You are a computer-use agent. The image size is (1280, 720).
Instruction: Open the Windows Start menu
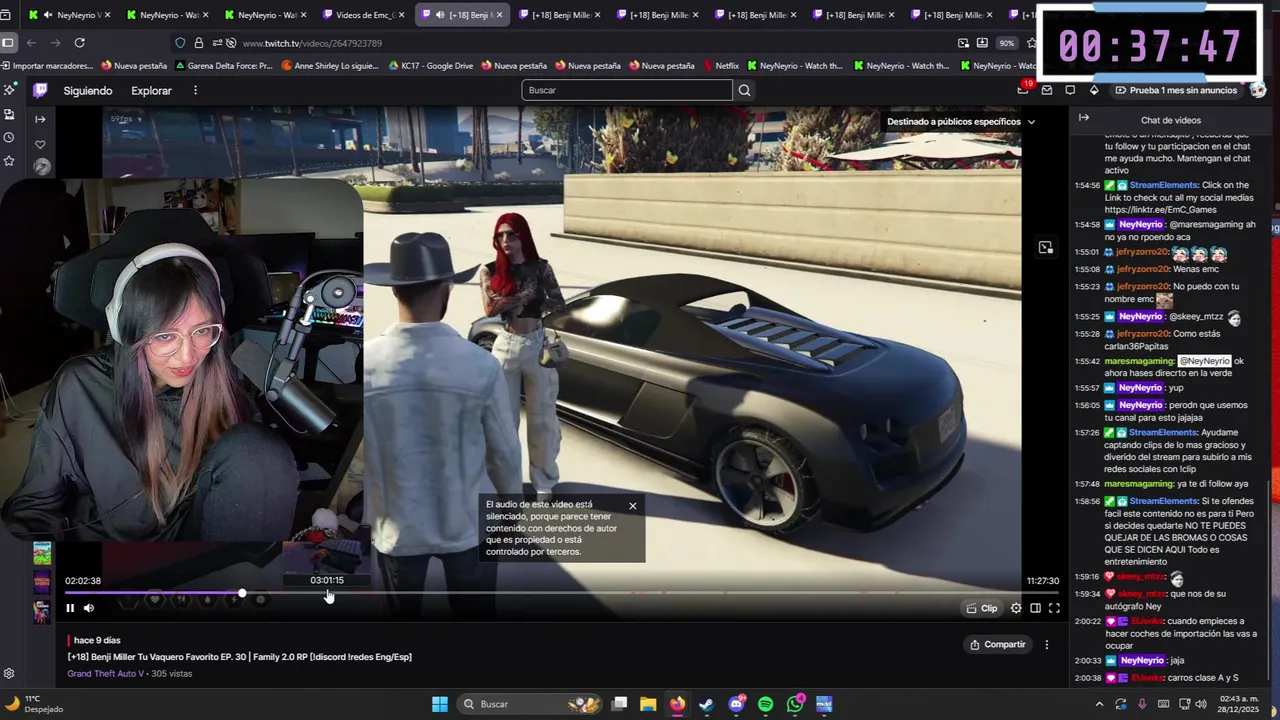pos(440,704)
